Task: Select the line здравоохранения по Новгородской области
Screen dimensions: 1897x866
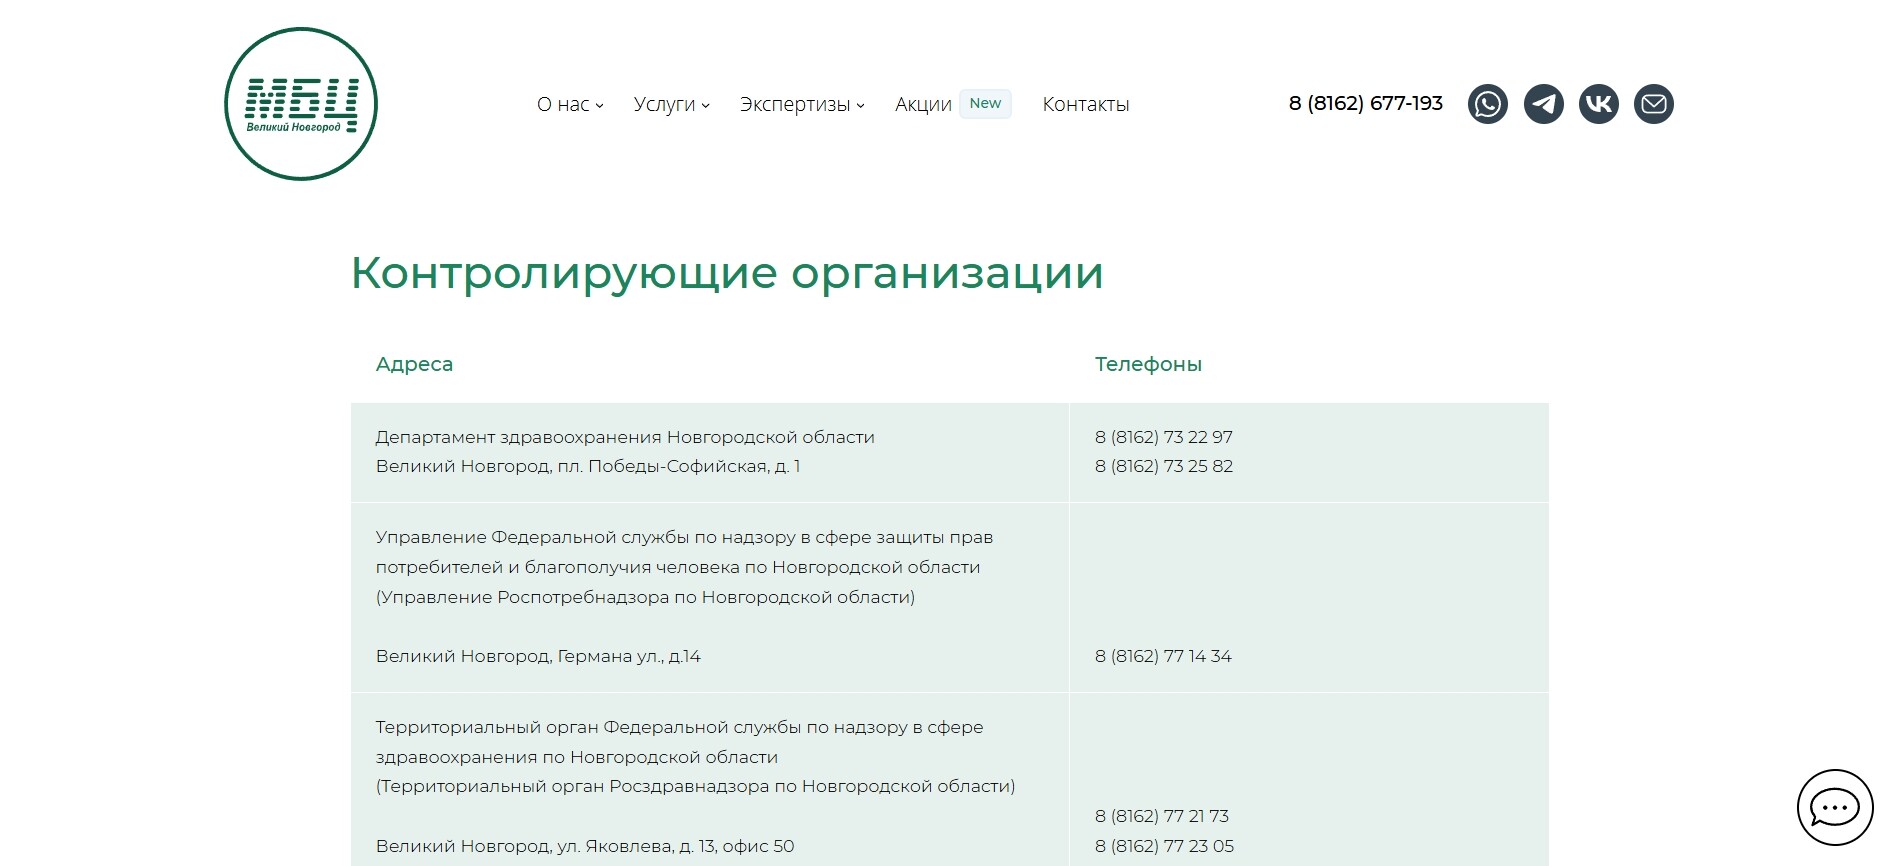Action: coord(576,757)
